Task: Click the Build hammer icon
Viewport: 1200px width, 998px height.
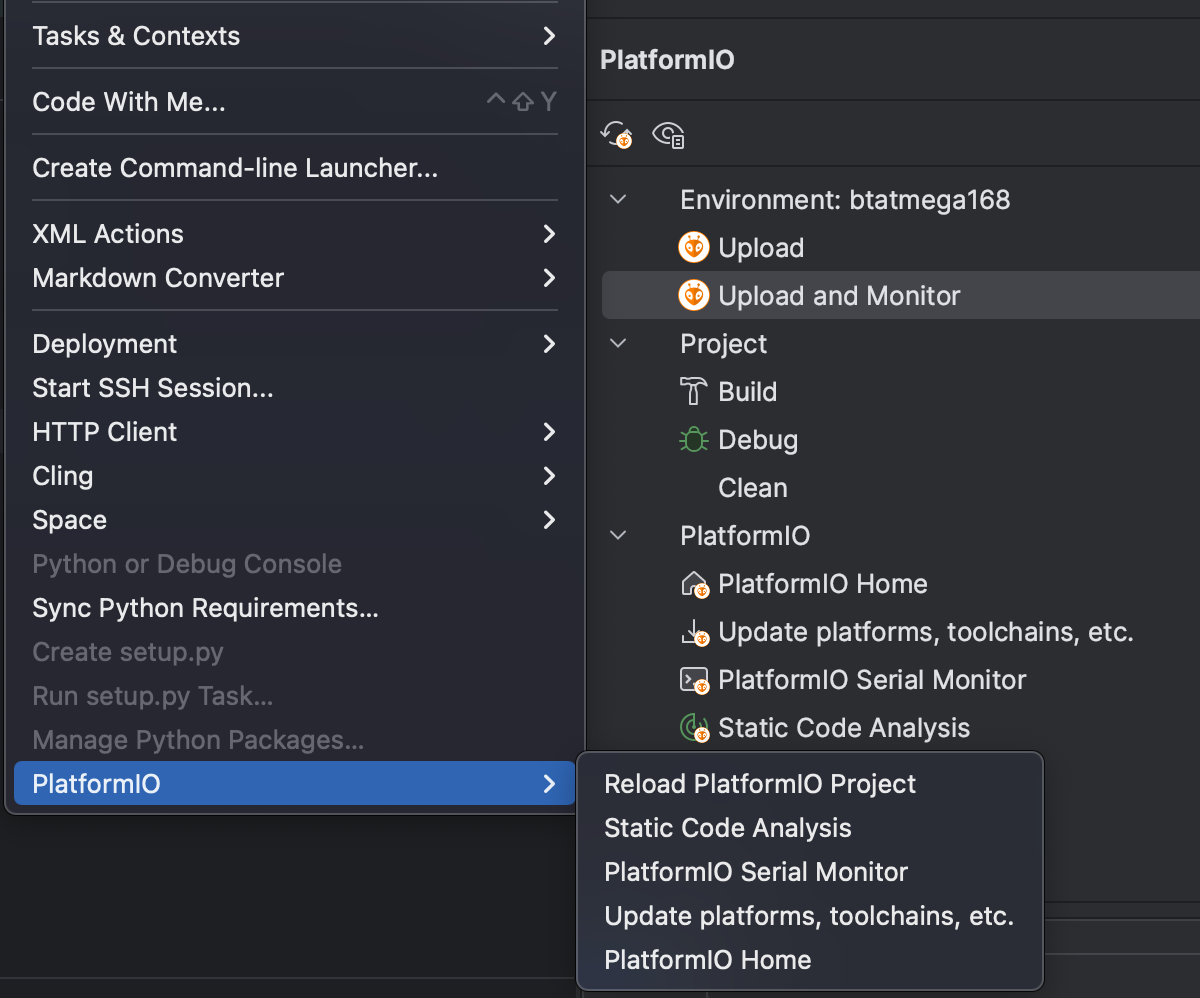Action: tap(693, 392)
